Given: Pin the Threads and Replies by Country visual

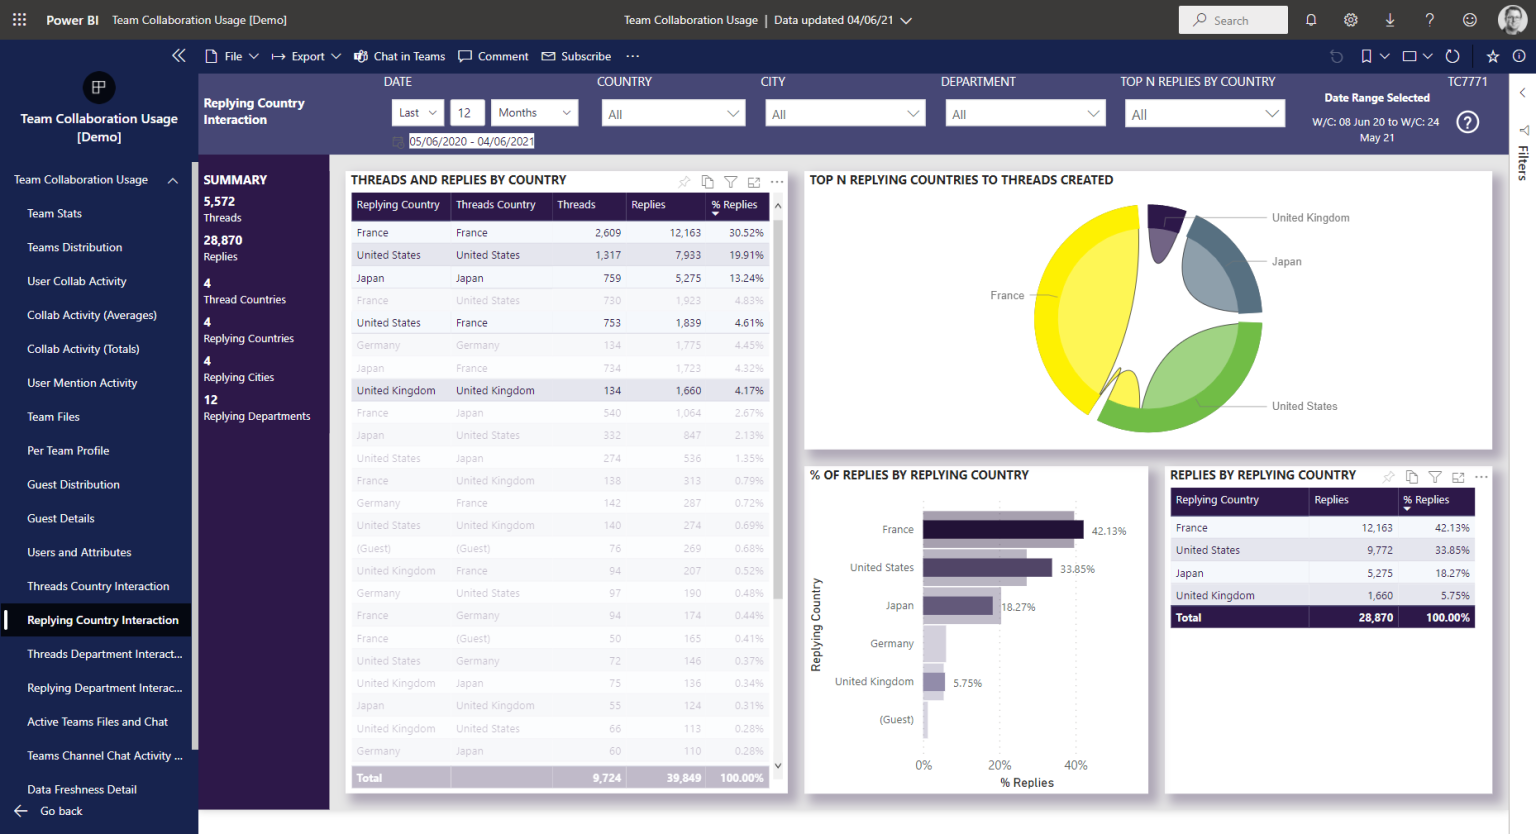Looking at the screenshot, I should [685, 182].
